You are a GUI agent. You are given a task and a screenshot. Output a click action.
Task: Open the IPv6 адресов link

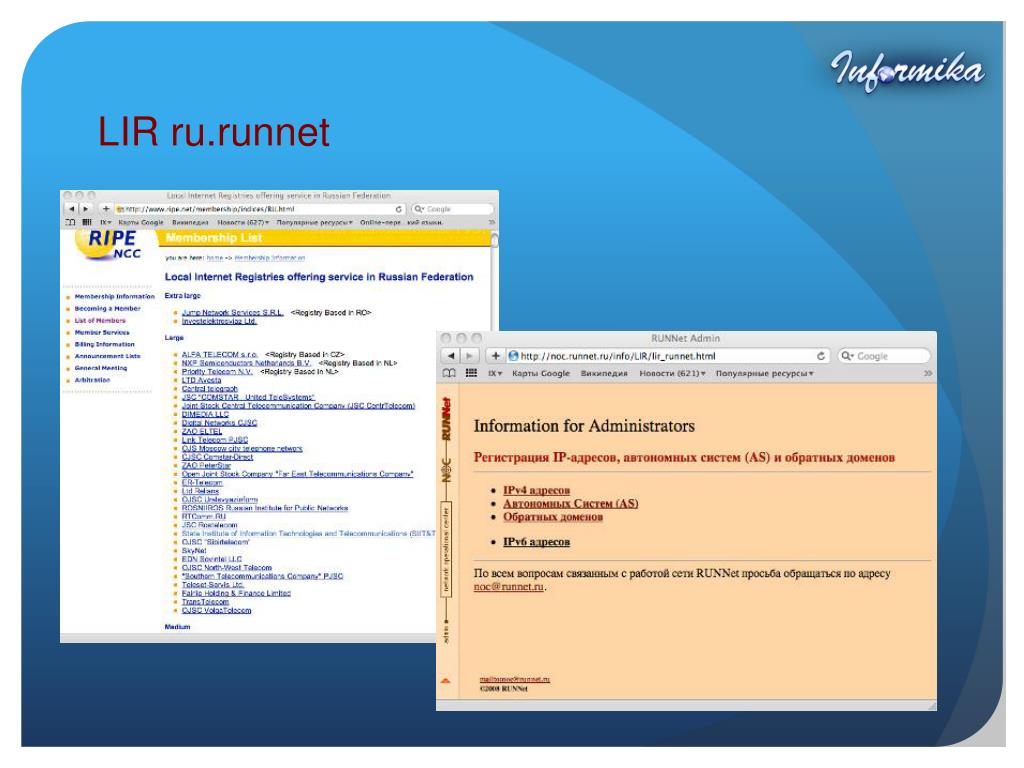point(536,541)
